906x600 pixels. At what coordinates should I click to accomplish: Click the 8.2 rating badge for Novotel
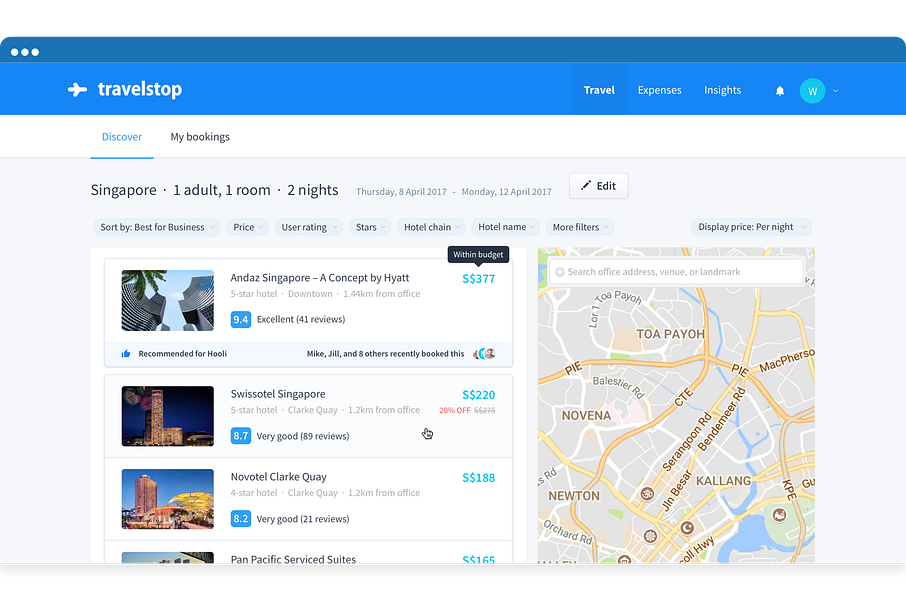[x=240, y=518]
